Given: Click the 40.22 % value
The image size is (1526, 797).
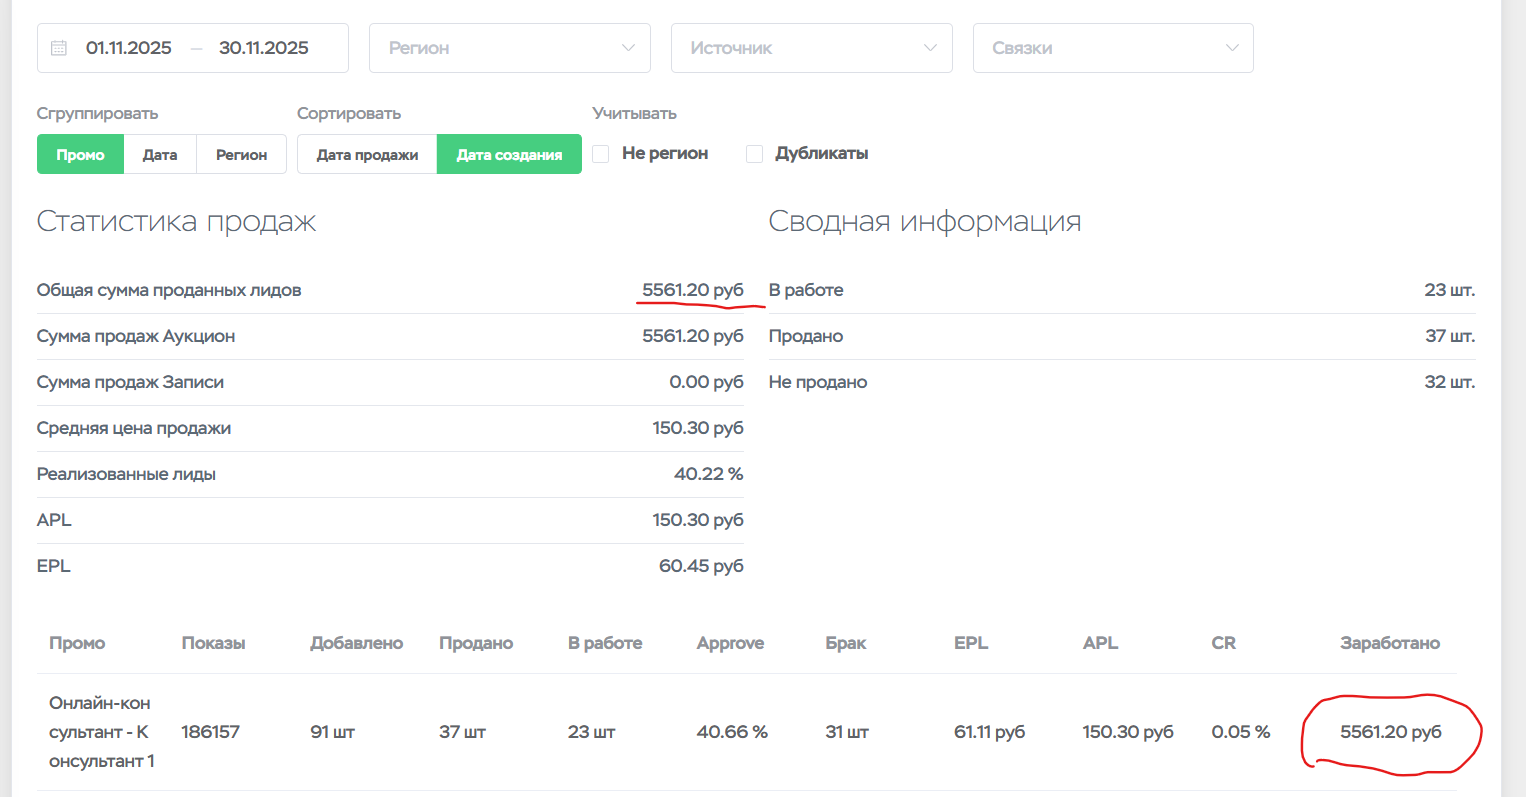Looking at the screenshot, I should click(709, 474).
